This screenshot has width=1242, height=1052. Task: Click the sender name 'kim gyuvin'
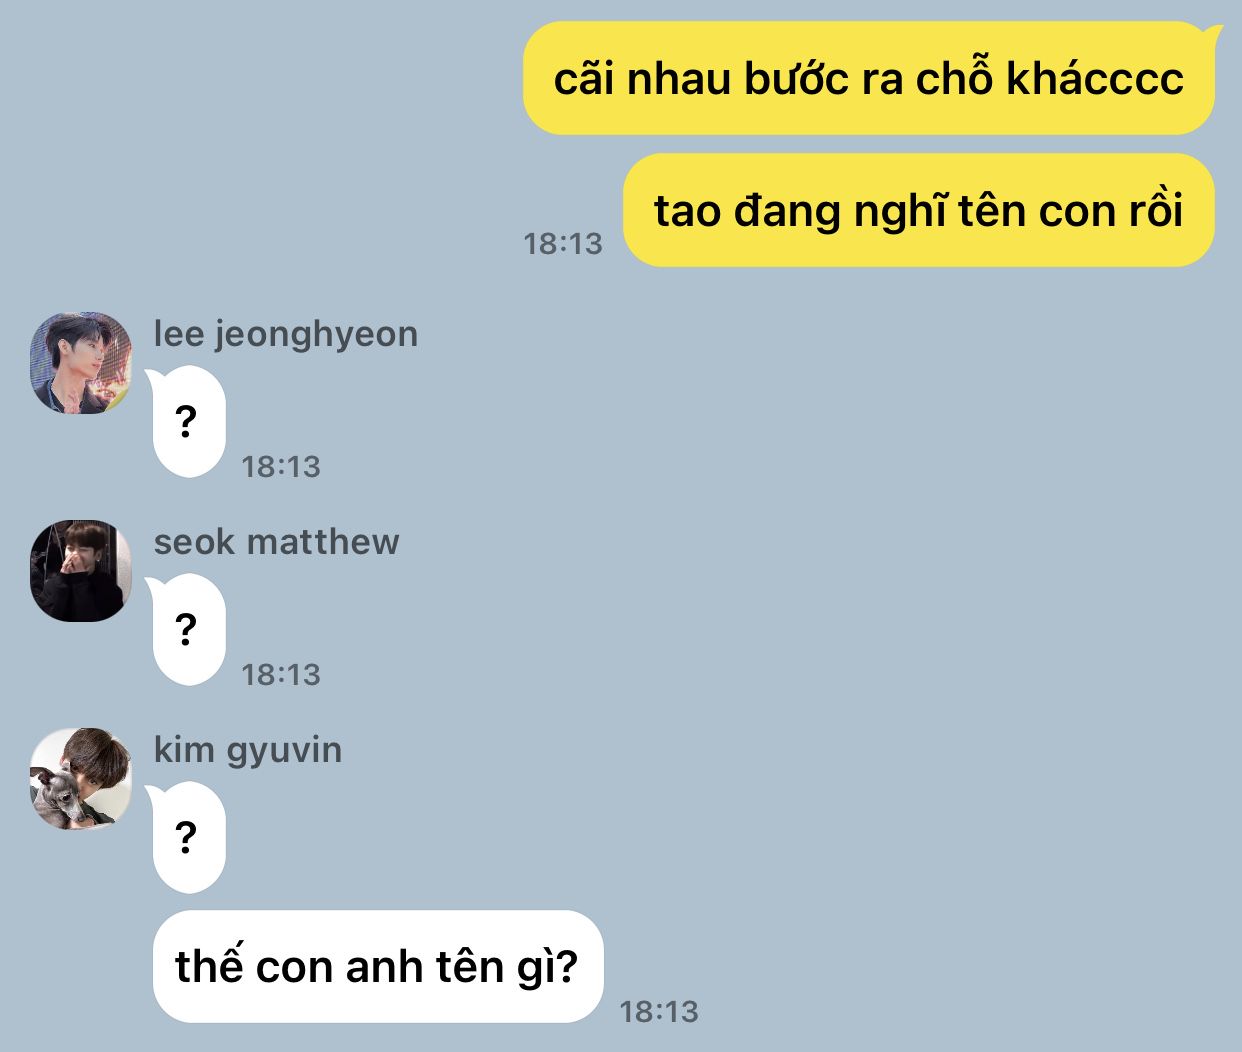point(248,750)
